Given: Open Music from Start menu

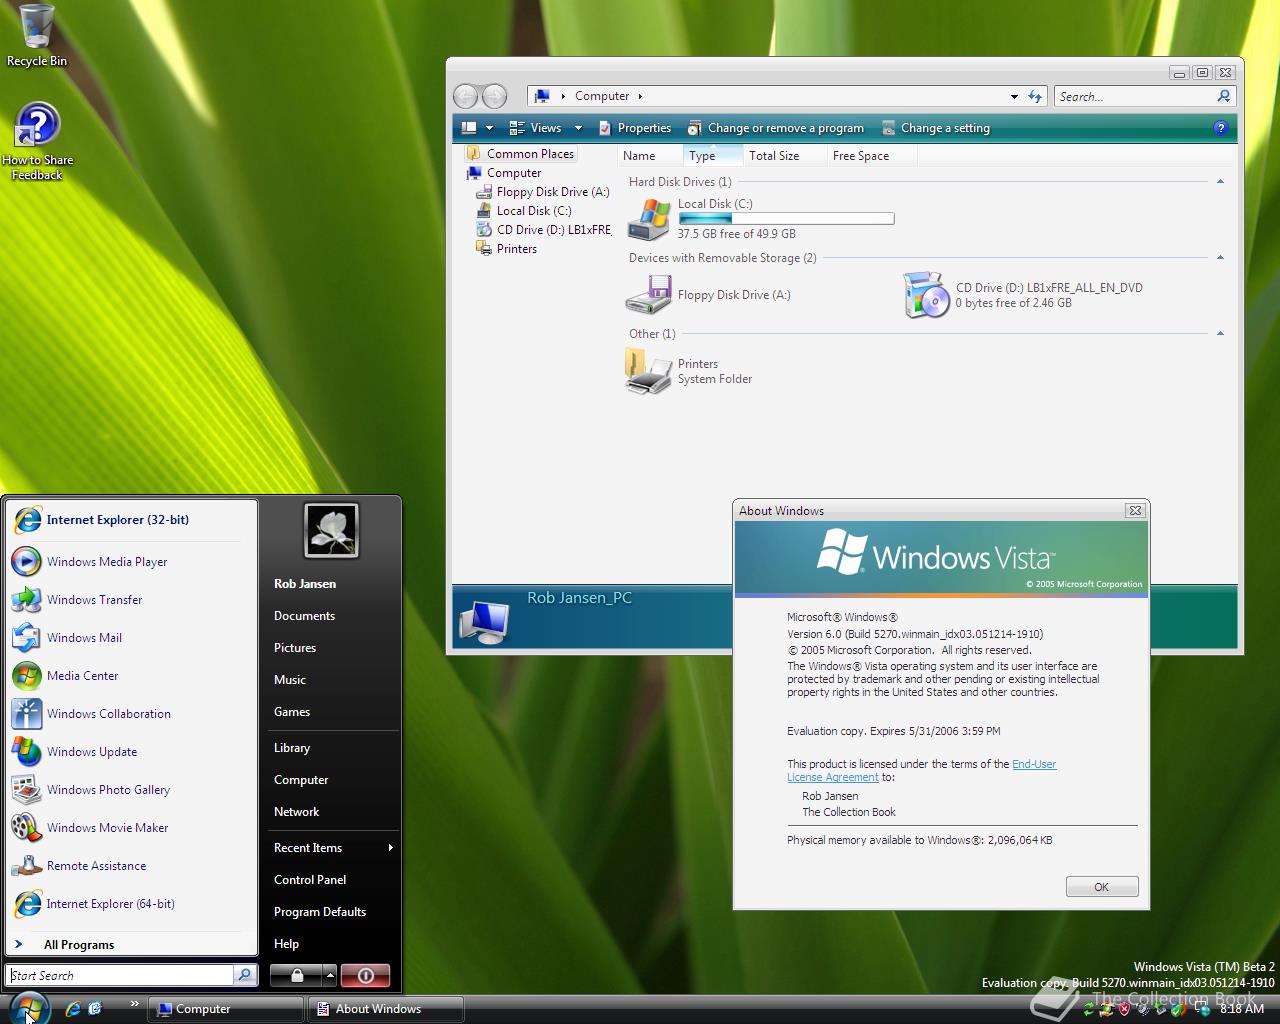Looking at the screenshot, I should (290, 680).
